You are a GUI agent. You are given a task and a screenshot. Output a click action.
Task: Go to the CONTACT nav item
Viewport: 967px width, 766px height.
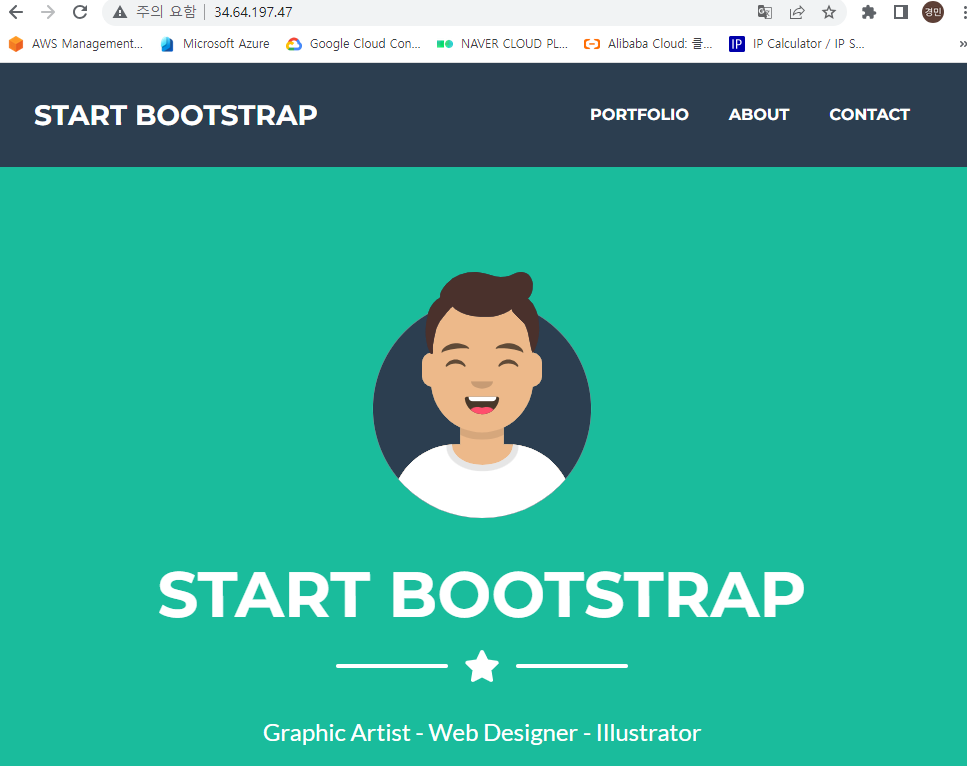tap(869, 115)
